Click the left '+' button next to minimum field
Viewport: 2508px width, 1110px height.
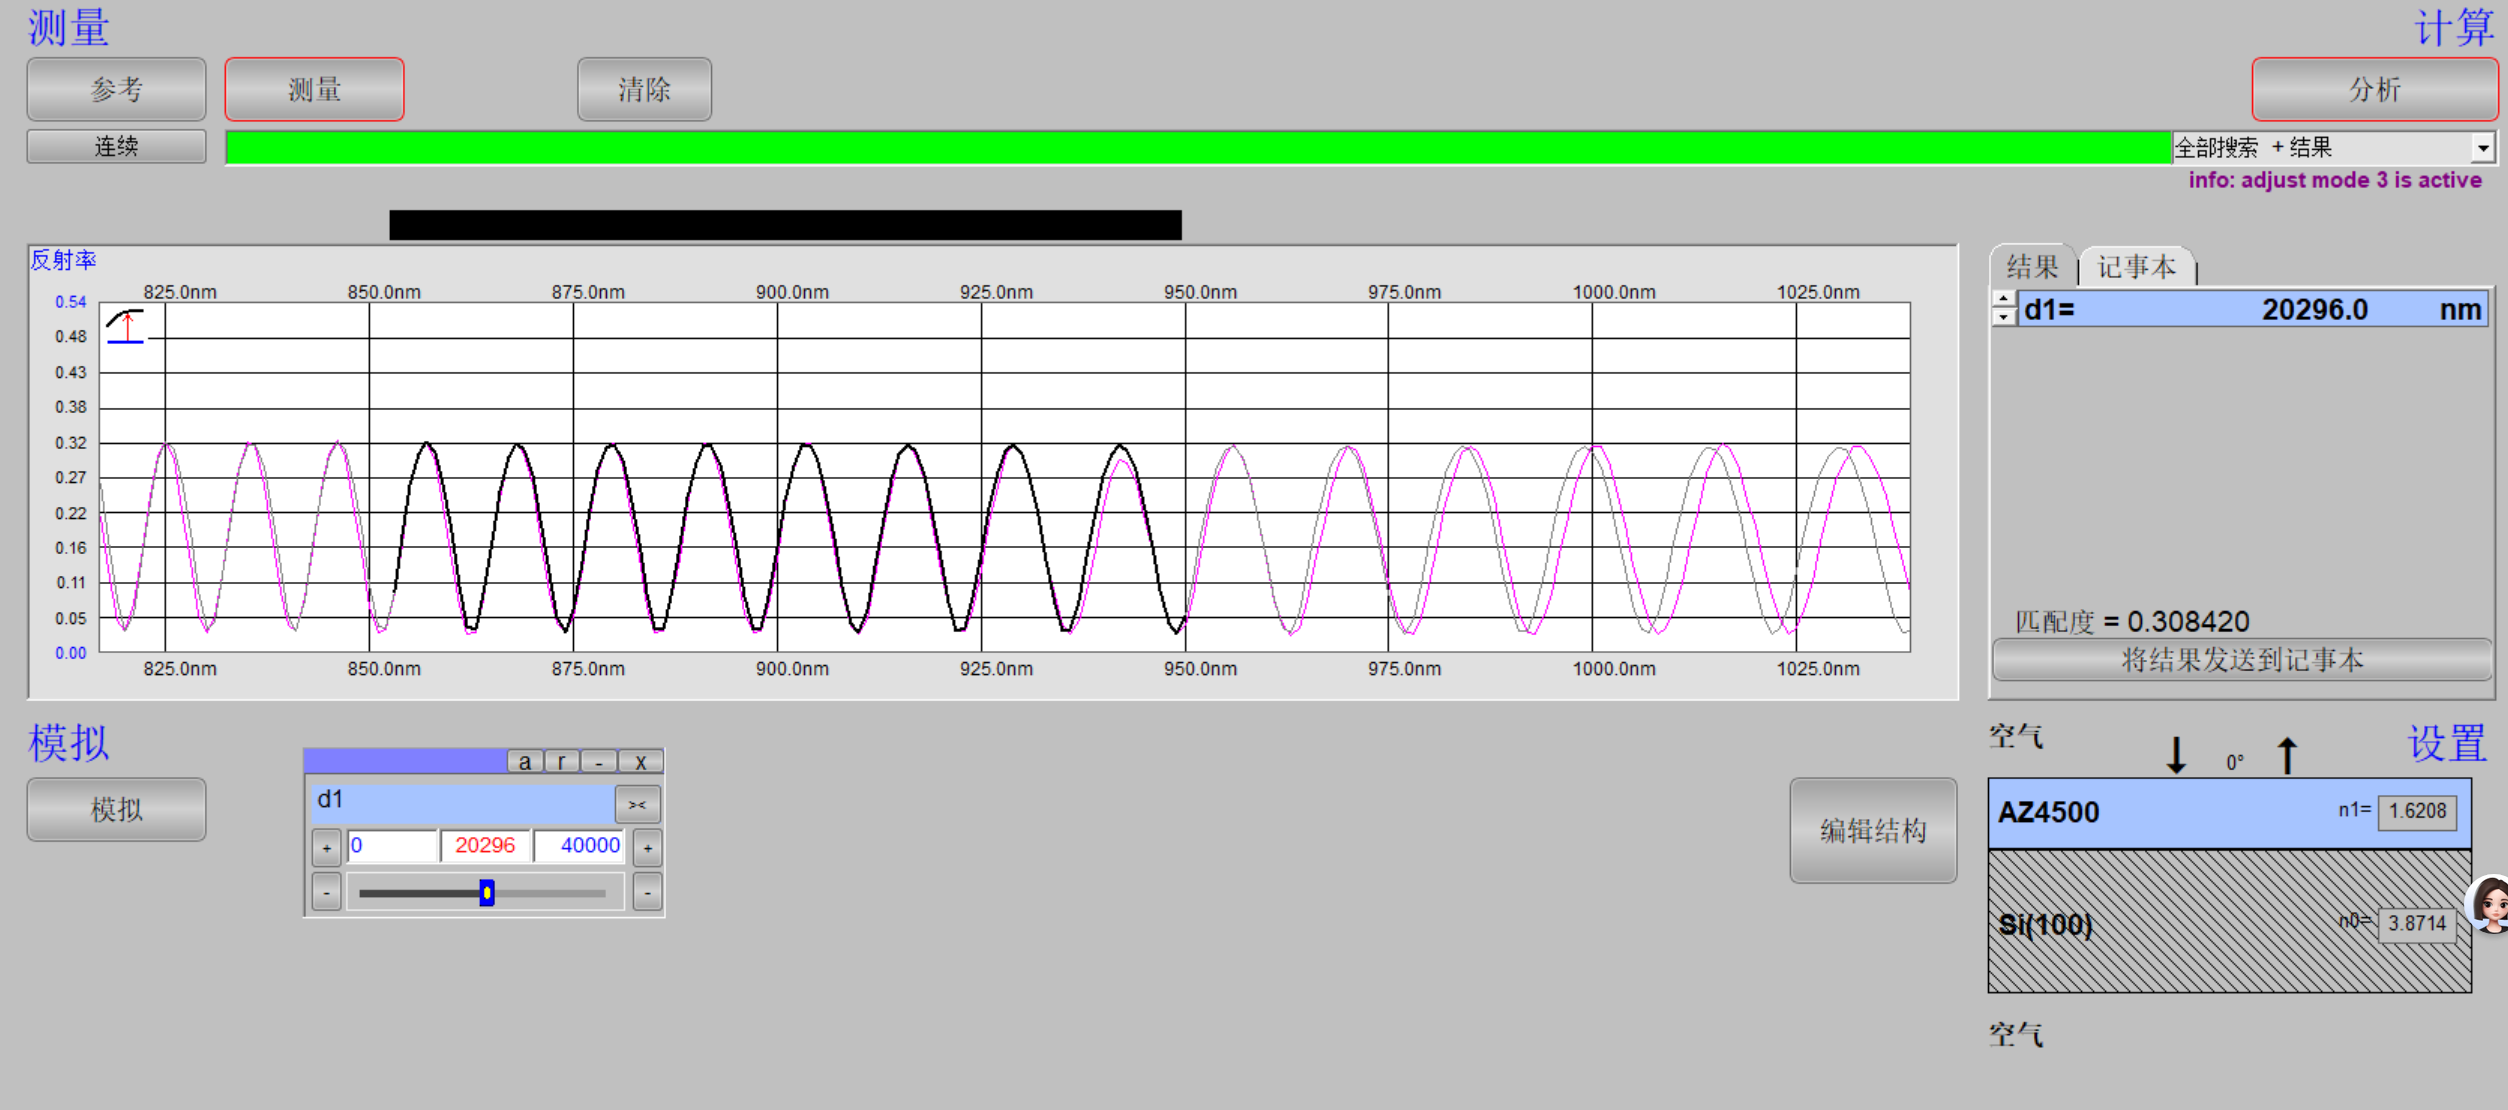tap(327, 848)
